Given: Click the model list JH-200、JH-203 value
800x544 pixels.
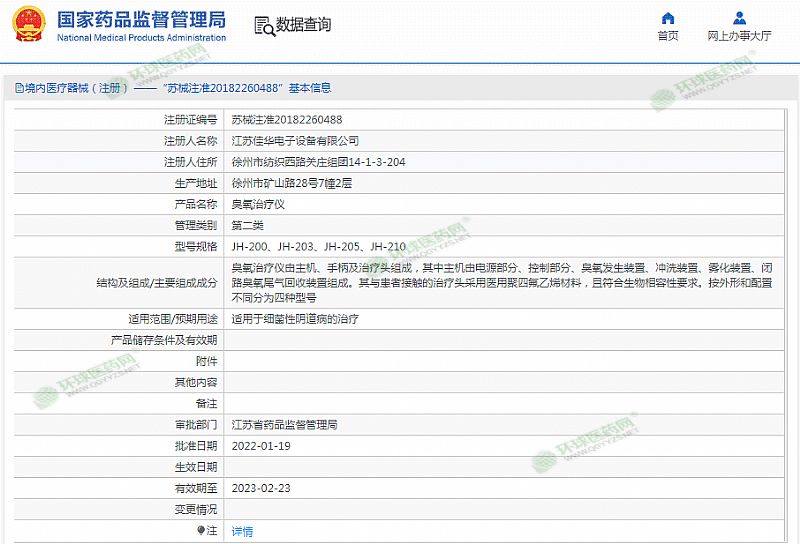Looking at the screenshot, I should pyautogui.click(x=318, y=246).
